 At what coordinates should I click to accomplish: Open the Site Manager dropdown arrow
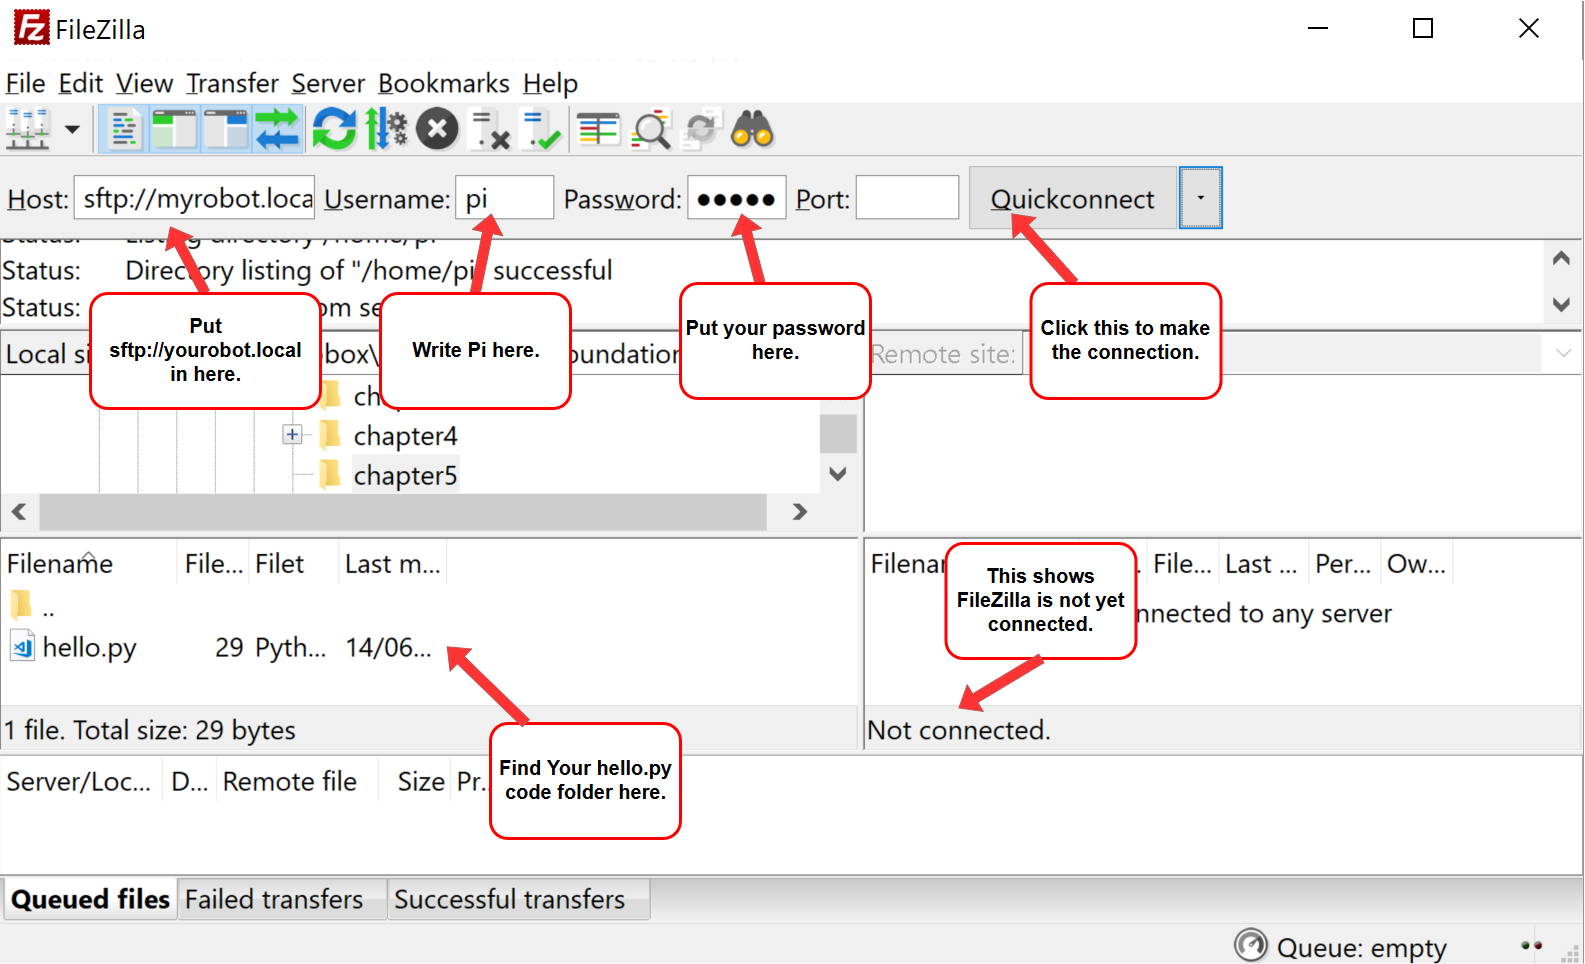(72, 129)
